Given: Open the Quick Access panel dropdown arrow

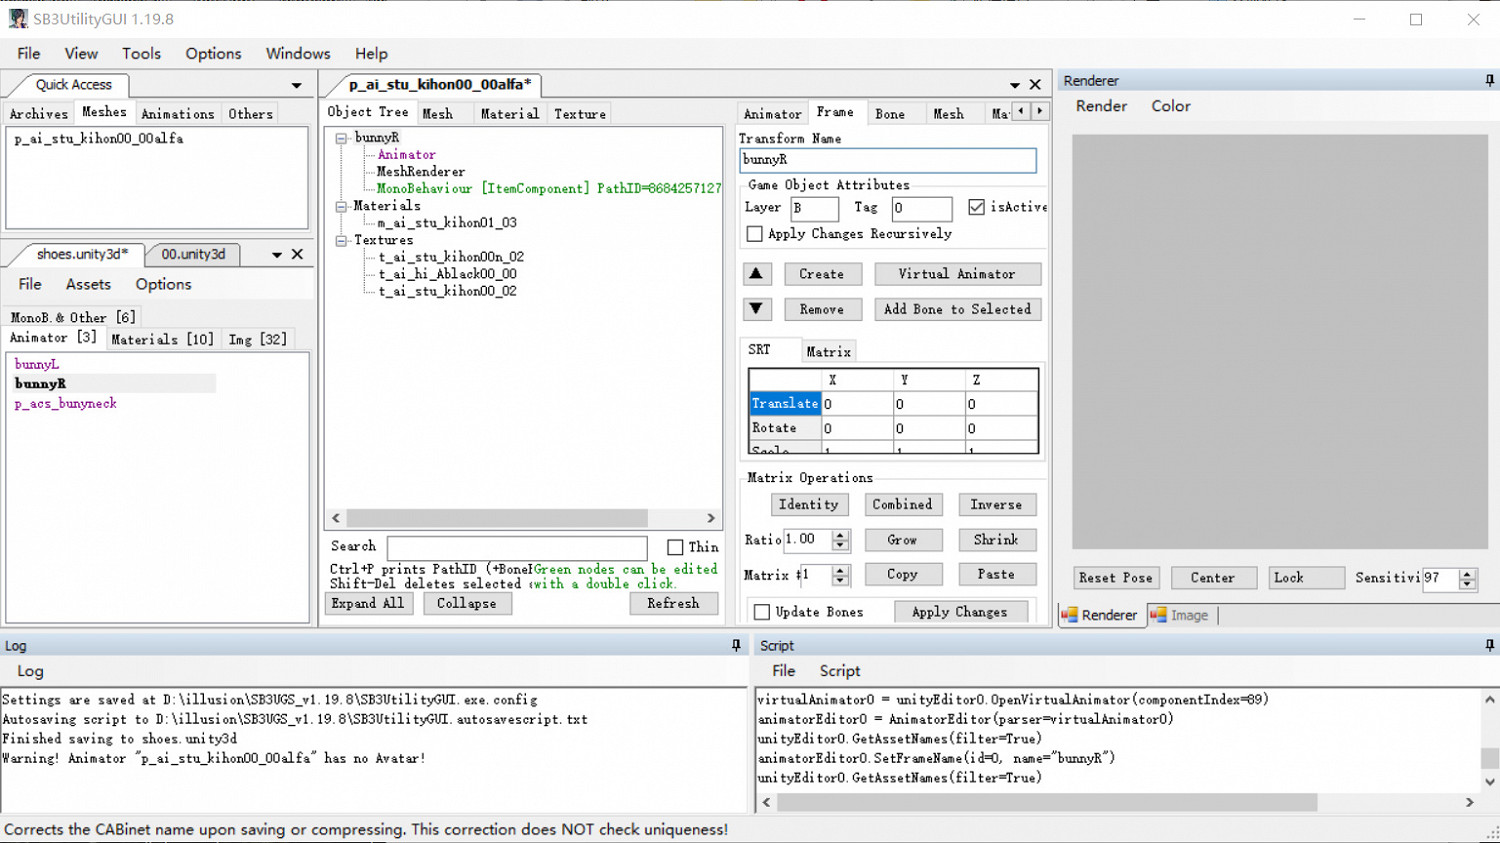Looking at the screenshot, I should (x=296, y=86).
